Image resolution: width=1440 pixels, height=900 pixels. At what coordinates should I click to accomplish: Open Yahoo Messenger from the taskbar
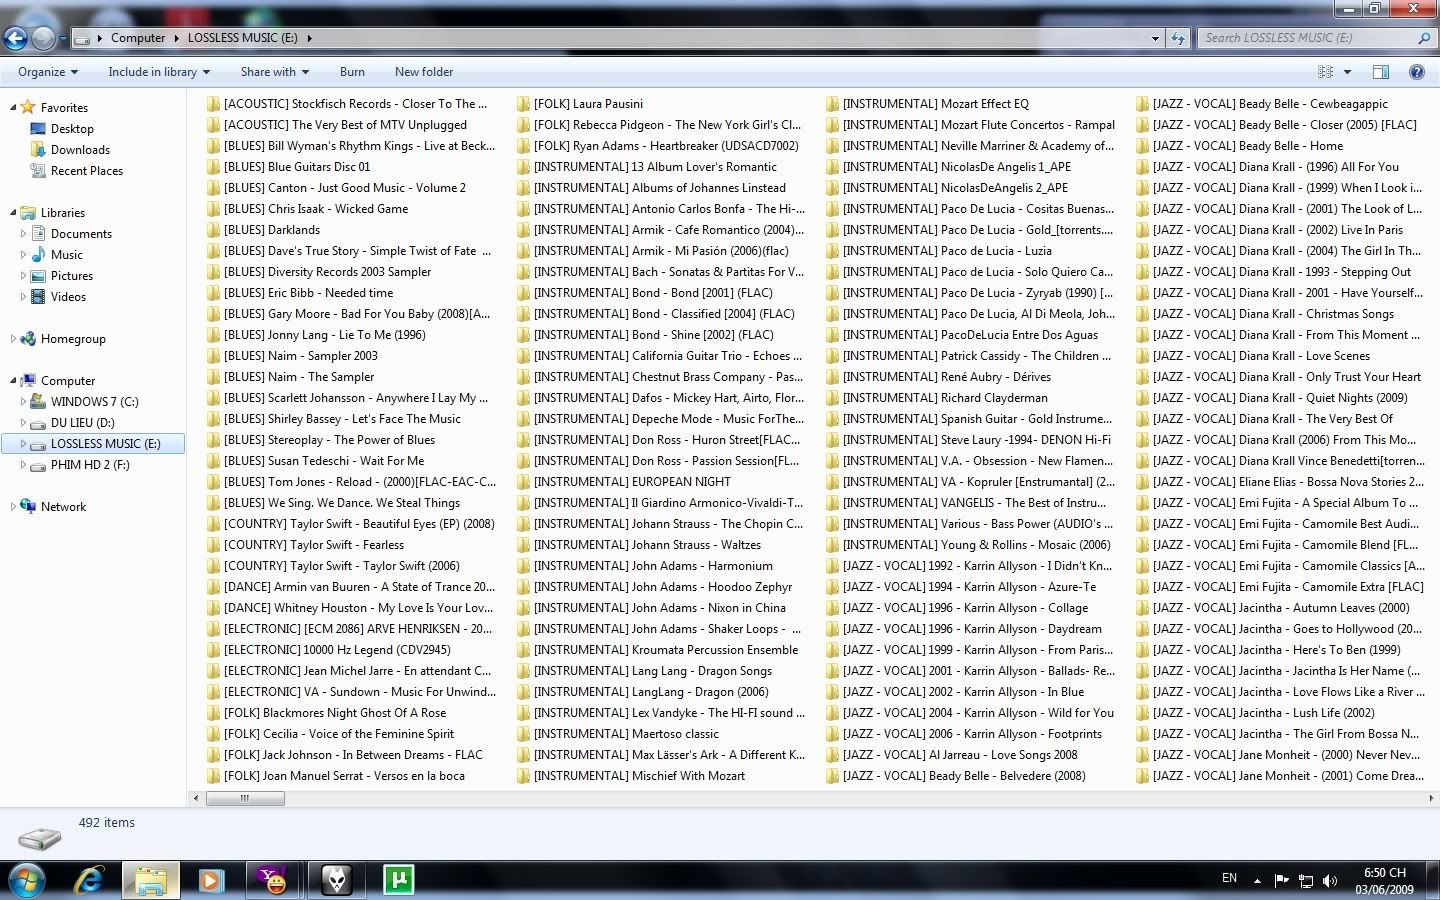tap(273, 880)
